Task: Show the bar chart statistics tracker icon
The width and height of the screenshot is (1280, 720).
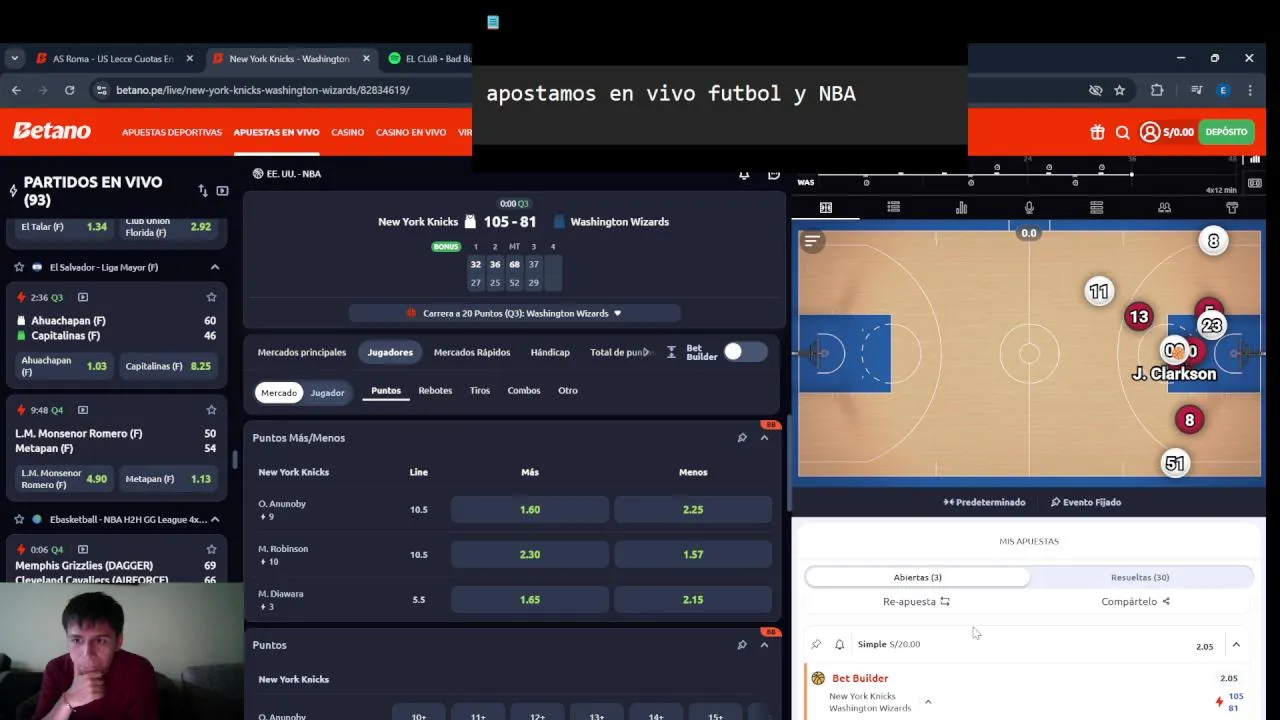Action: point(961,208)
